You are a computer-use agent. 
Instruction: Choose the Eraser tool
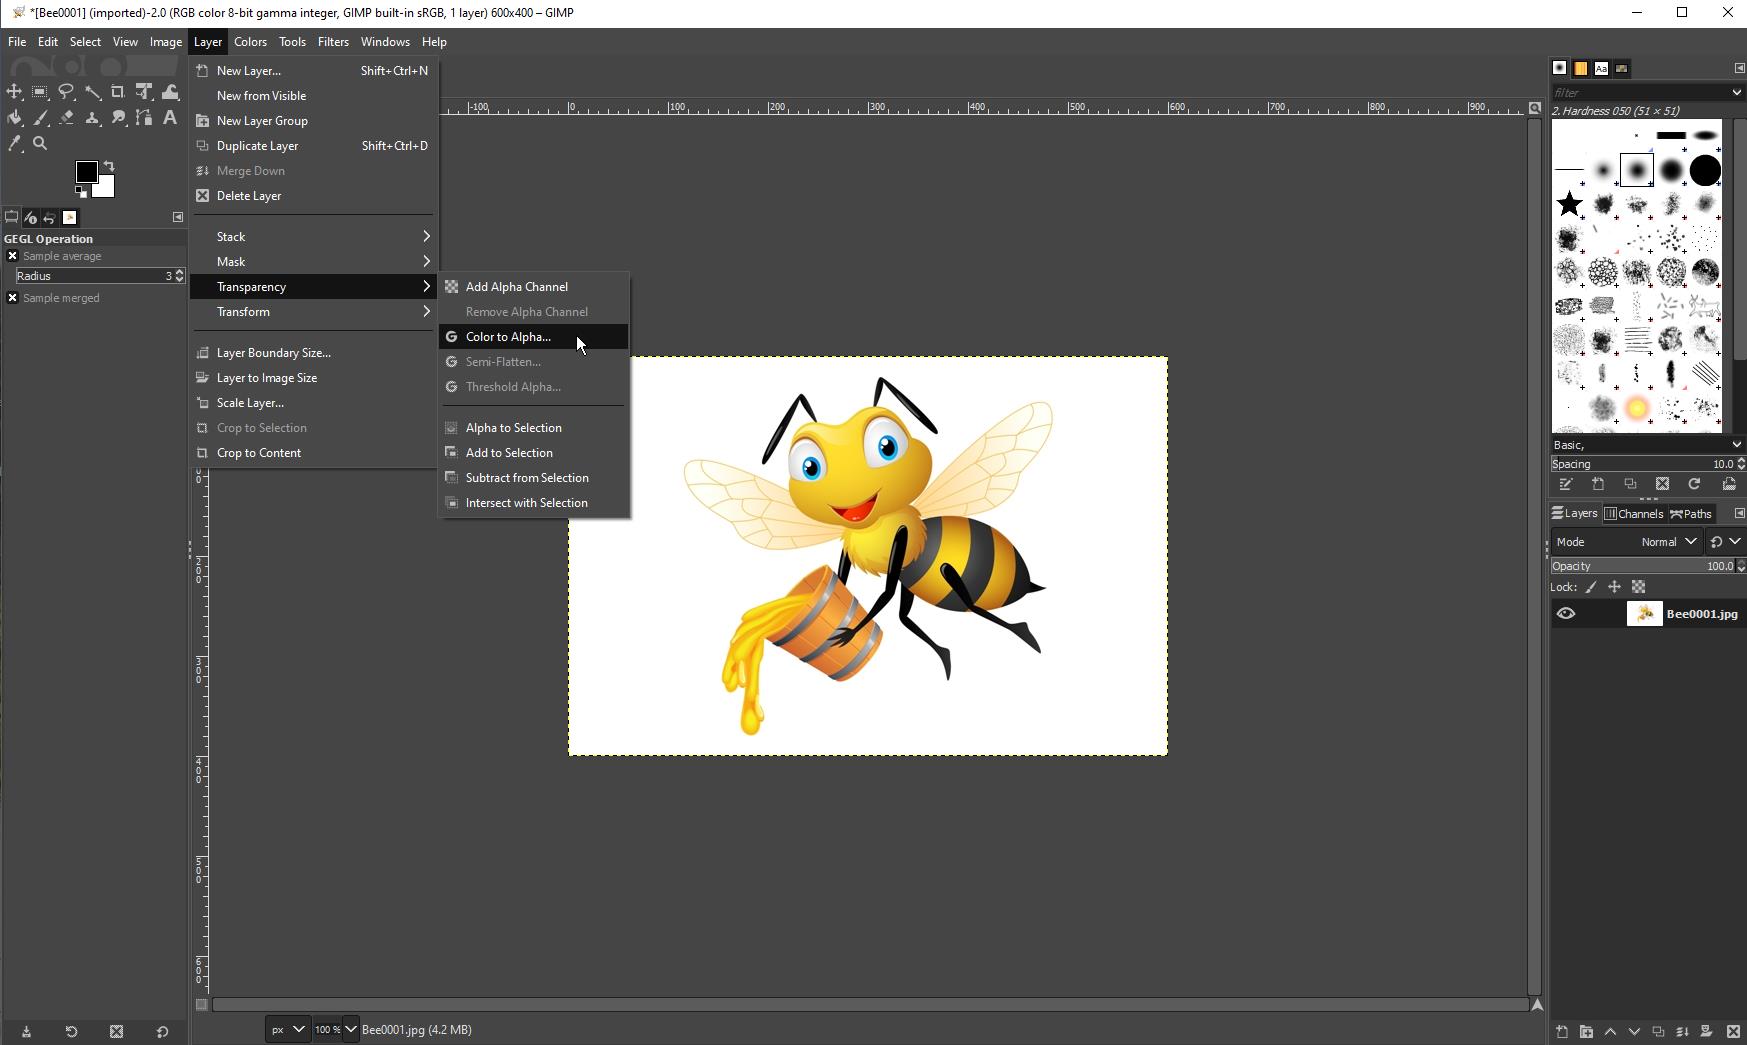(66, 118)
